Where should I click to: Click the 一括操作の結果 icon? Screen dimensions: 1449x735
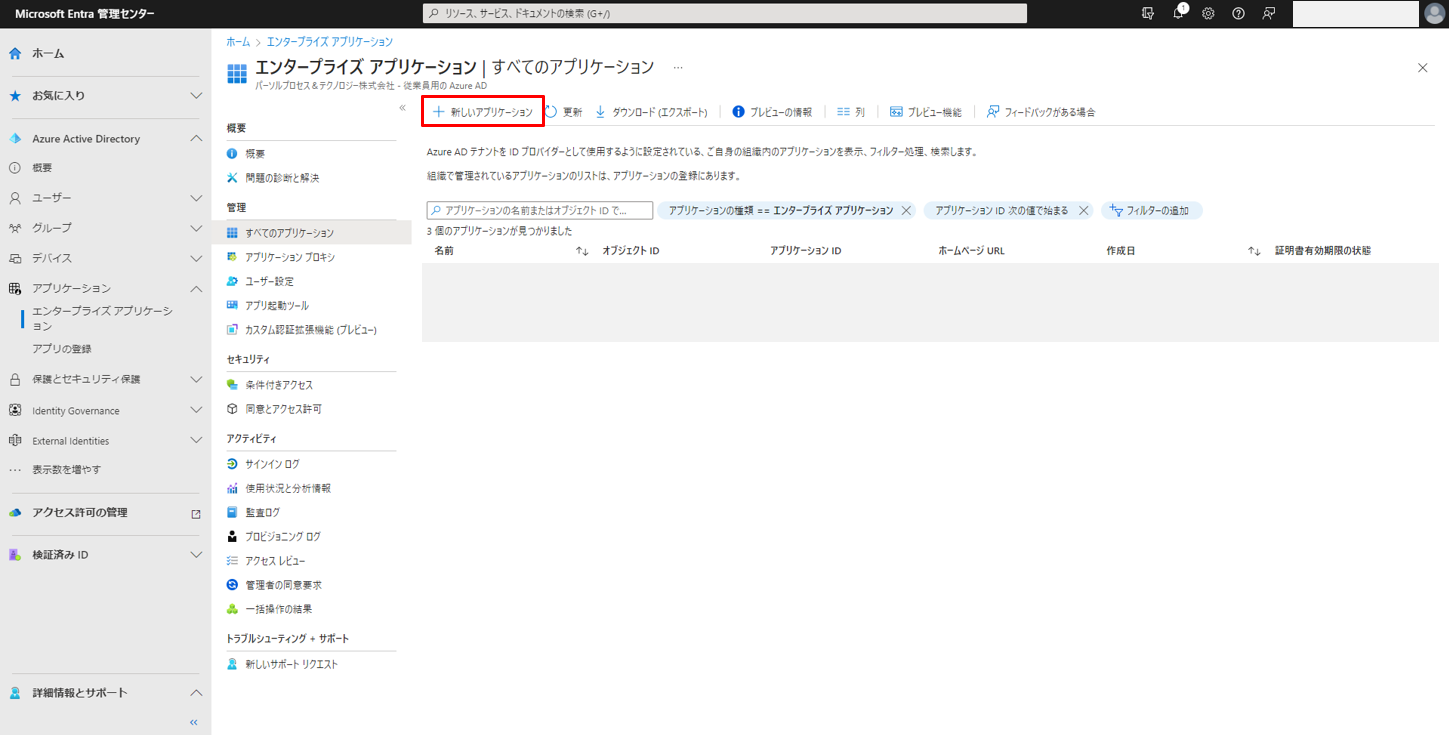(232, 608)
